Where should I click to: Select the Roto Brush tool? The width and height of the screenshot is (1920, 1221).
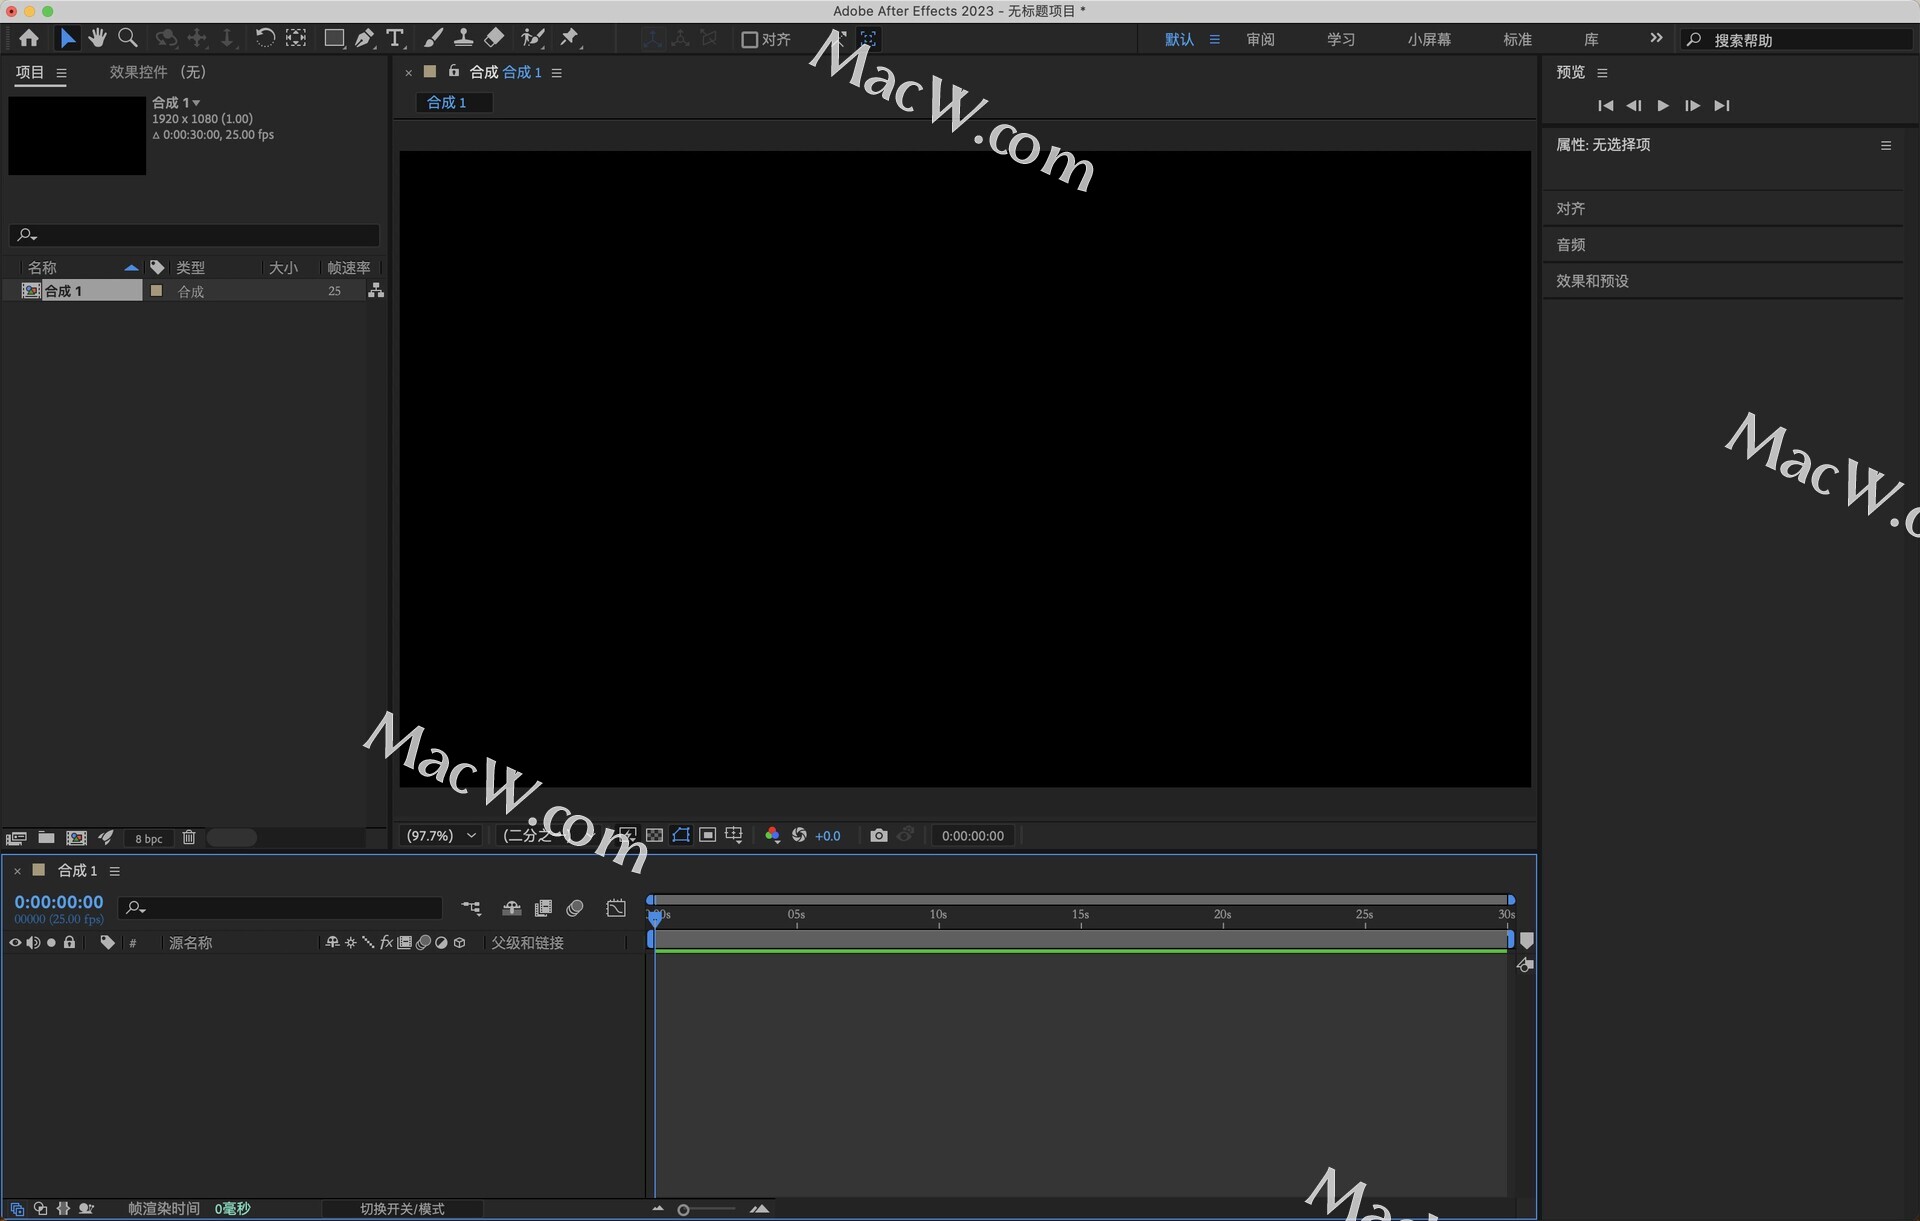click(533, 38)
